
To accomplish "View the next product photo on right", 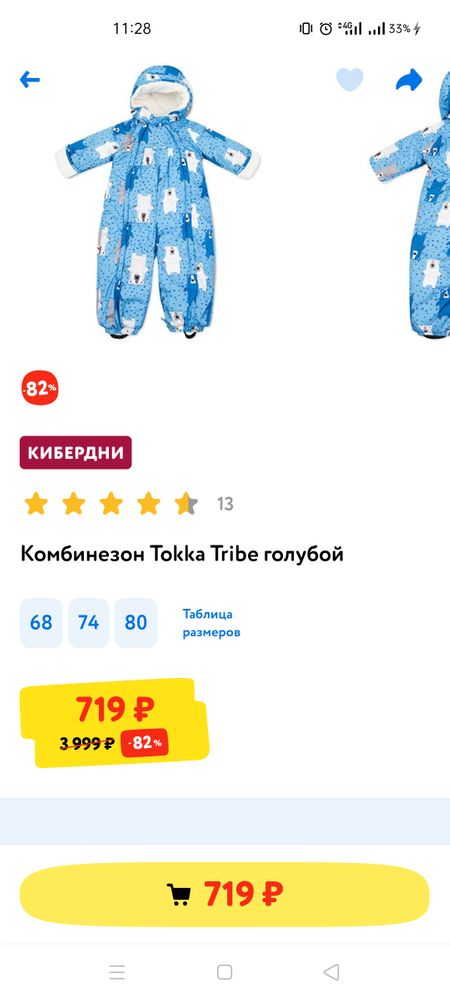I will point(410,202).
